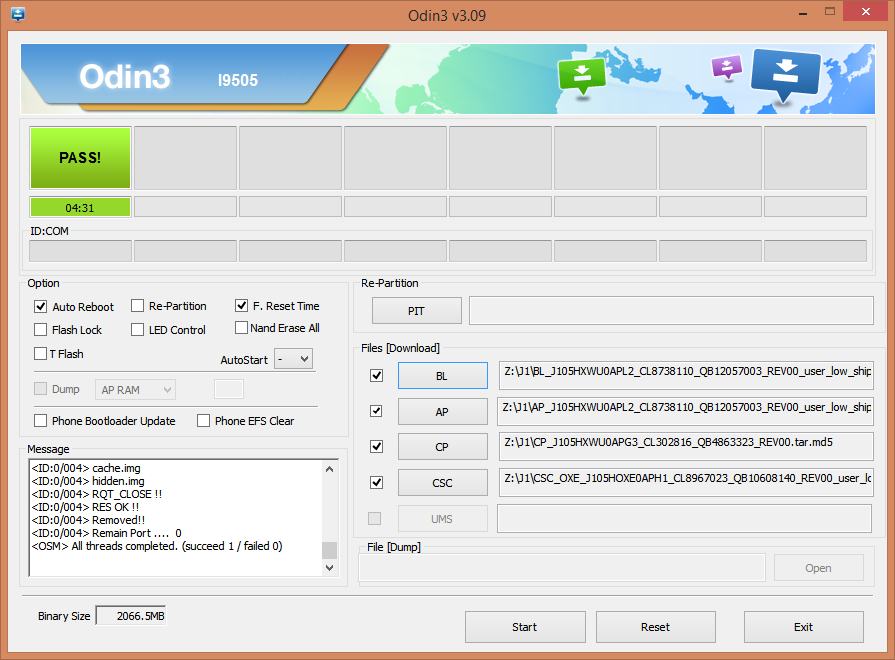Click the CP file button

point(442,447)
